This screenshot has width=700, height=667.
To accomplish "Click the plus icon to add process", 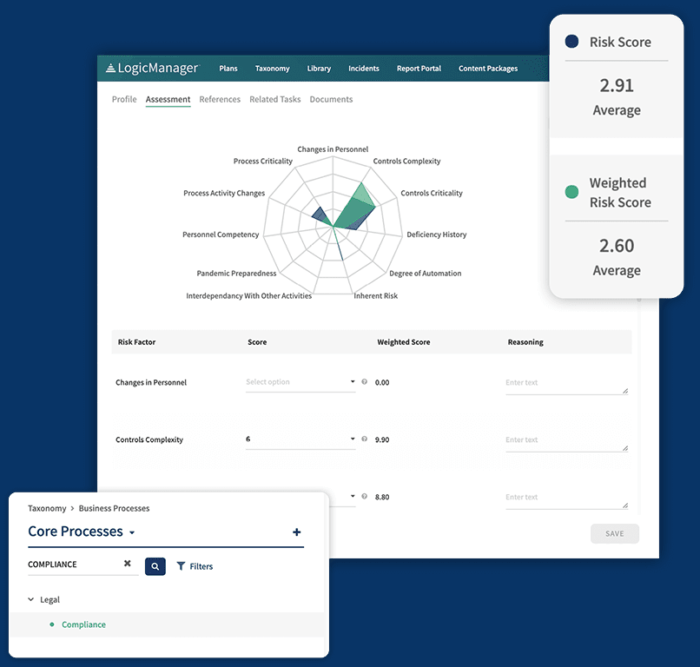I will (x=296, y=532).
